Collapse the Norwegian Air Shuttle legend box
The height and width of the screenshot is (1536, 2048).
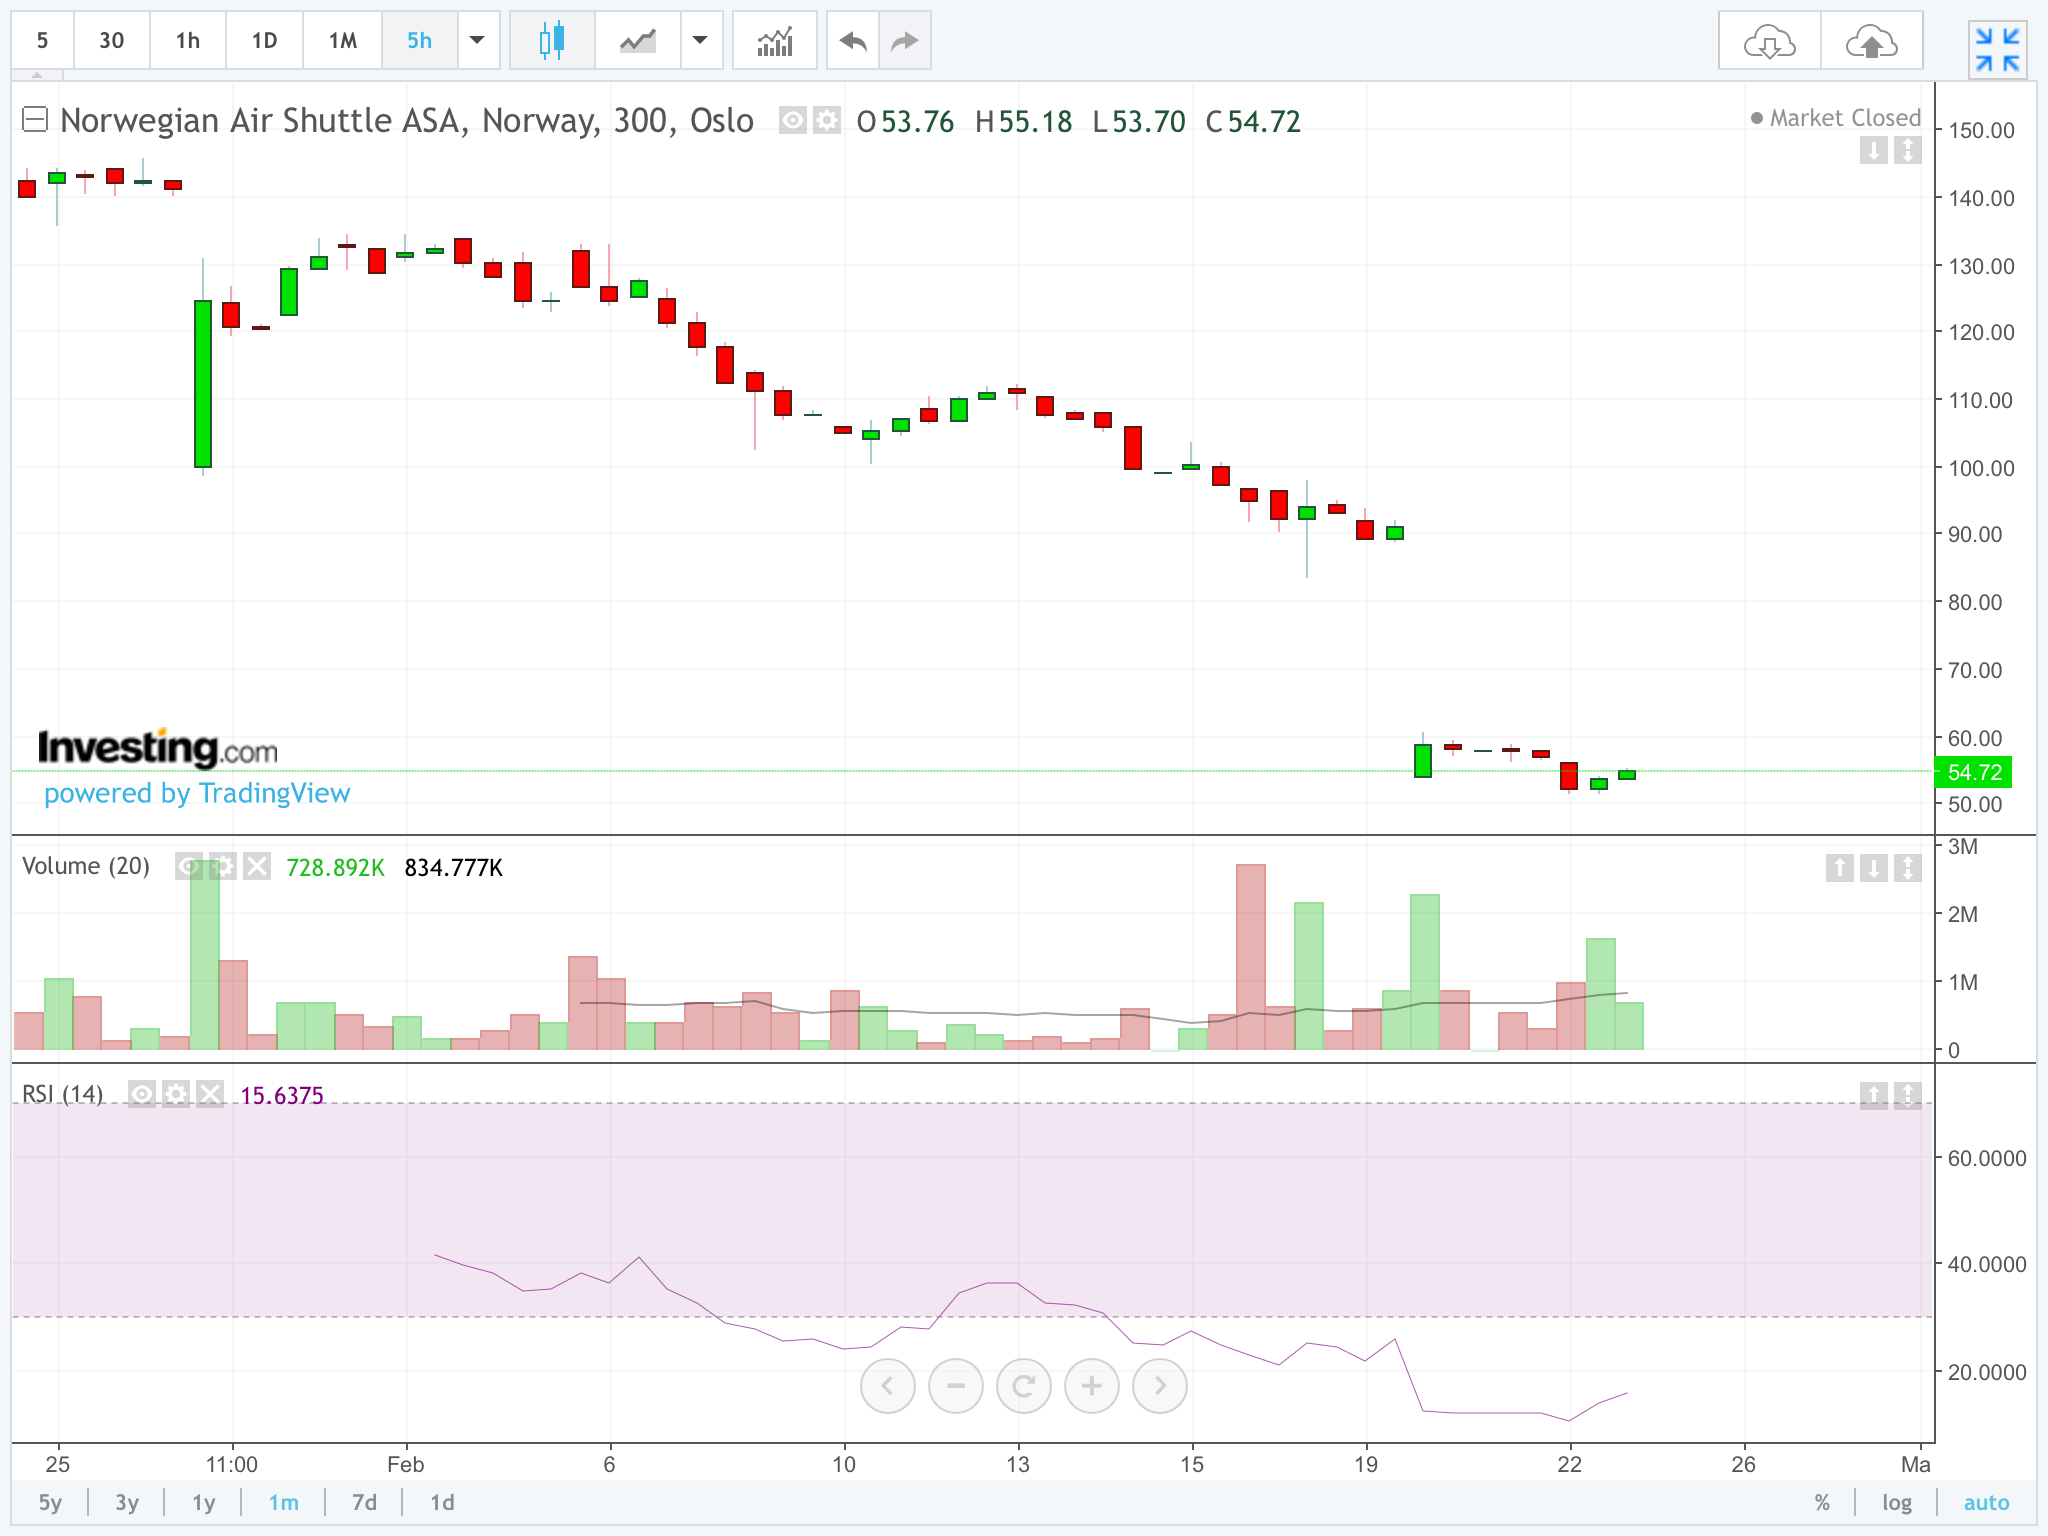(x=35, y=120)
